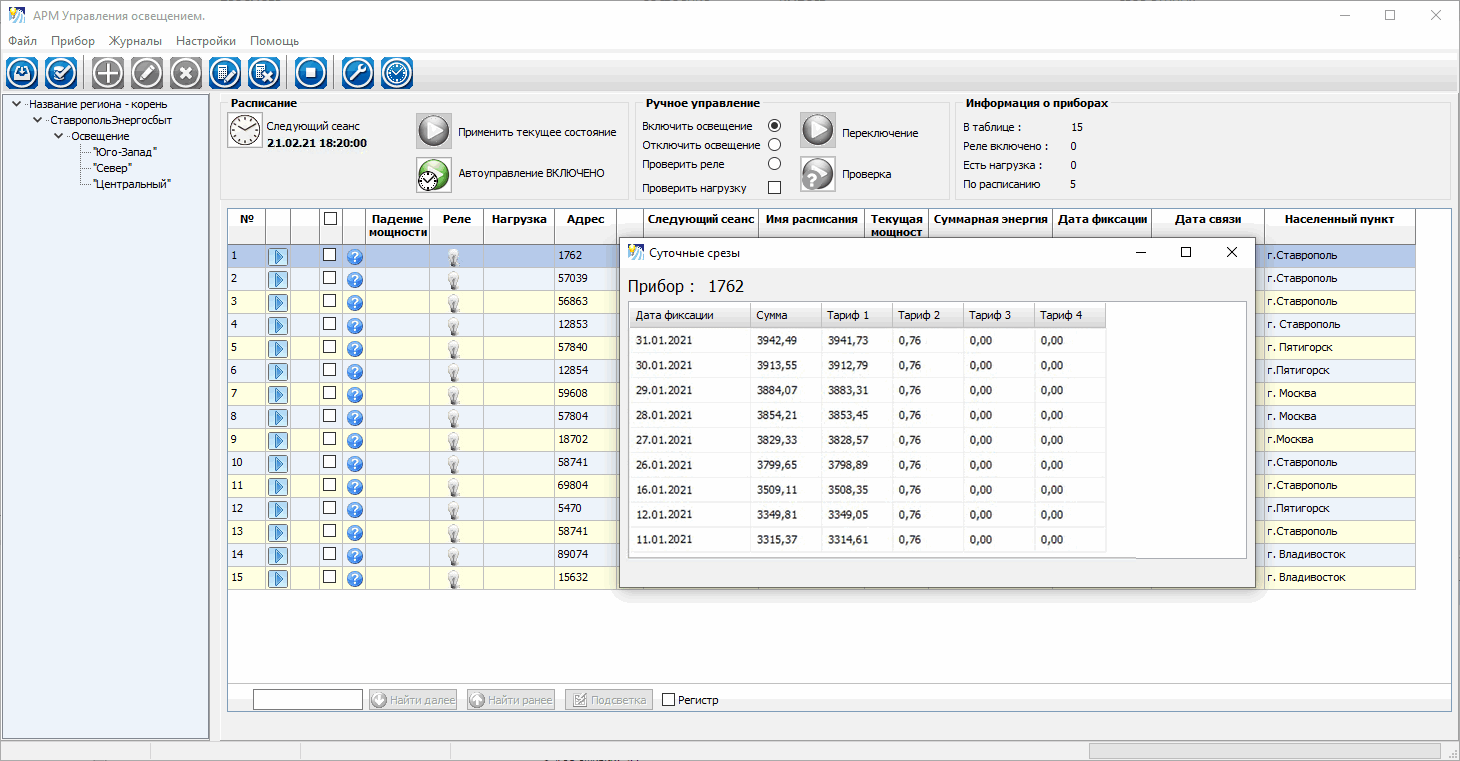This screenshot has width=1460, height=761.
Task: Click the relay bulb icon in row 10
Action: click(453, 464)
